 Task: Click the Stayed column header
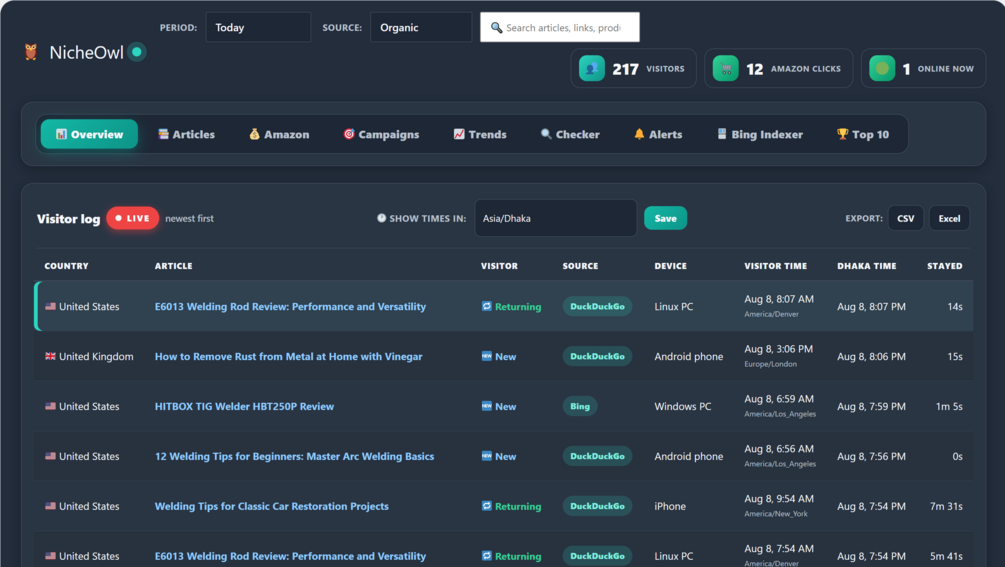click(945, 266)
